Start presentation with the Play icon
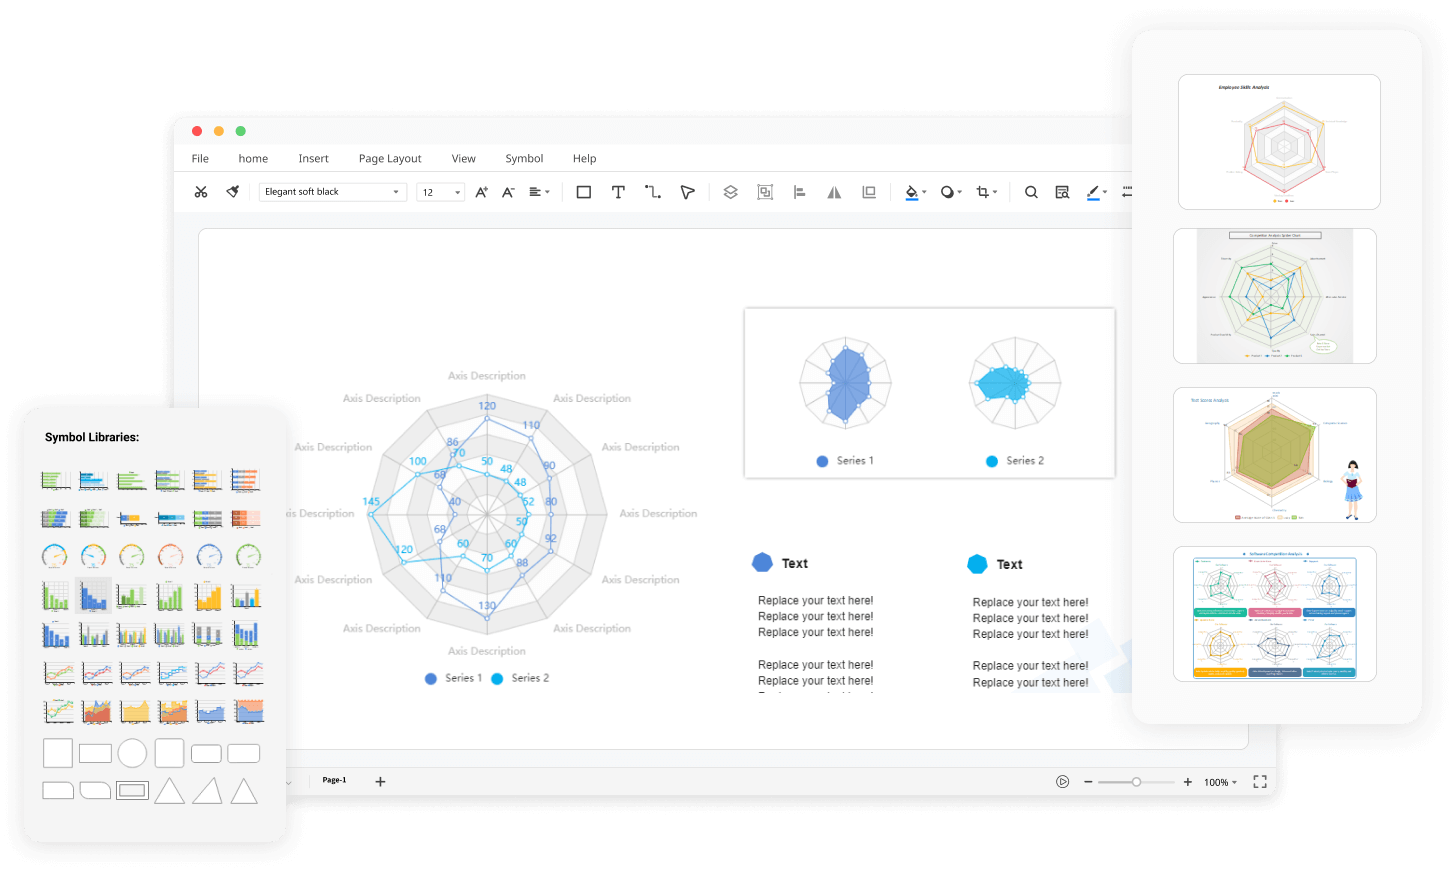Viewport: 1456px width, 870px height. pyautogui.click(x=1062, y=782)
